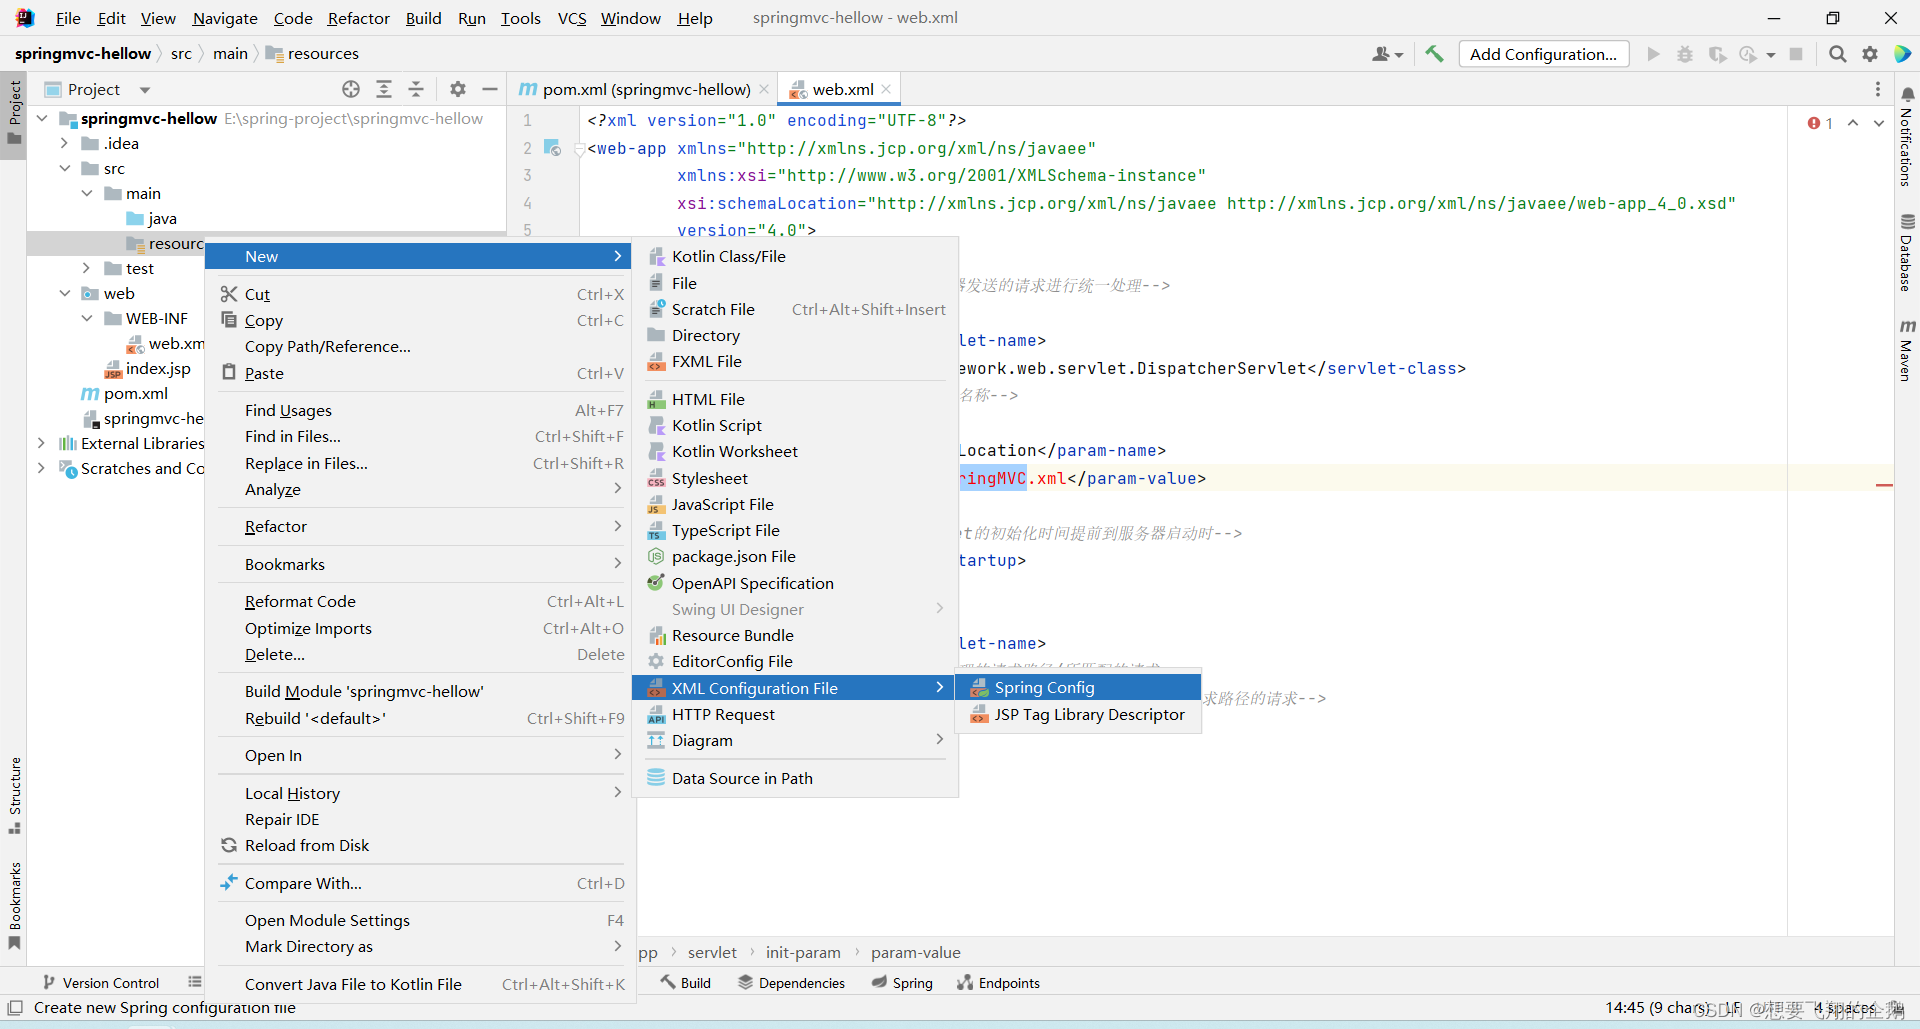The image size is (1920, 1029).
Task: Click springmvc-hellow breadcrumb in navigation bar
Action: [83, 53]
